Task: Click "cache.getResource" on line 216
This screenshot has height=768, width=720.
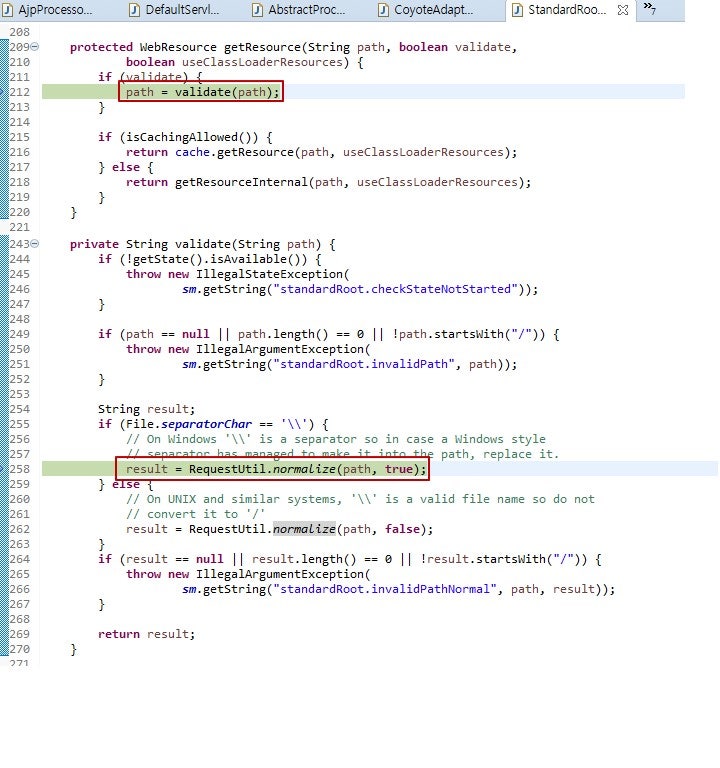Action: click(234, 152)
